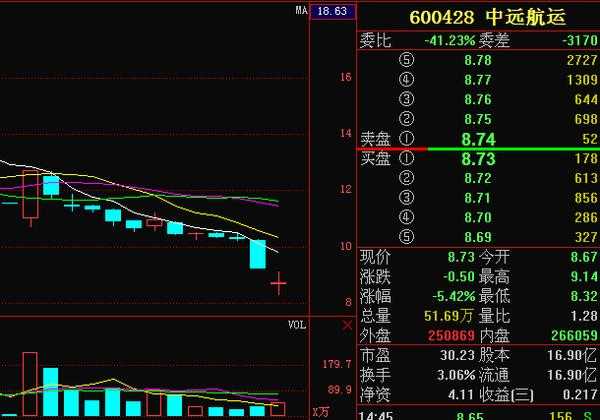
Task: Click the 涨幅 percent value -5.42%
Action: click(x=454, y=296)
